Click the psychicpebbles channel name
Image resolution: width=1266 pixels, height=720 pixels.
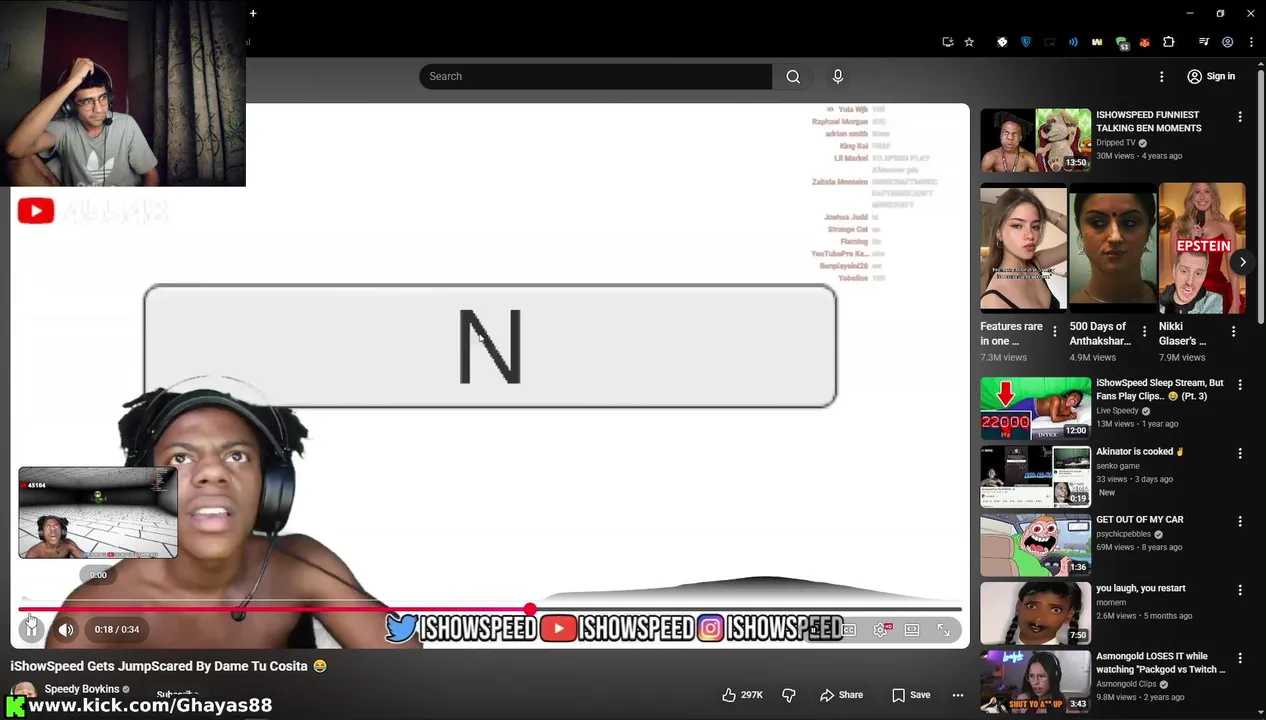1124,534
